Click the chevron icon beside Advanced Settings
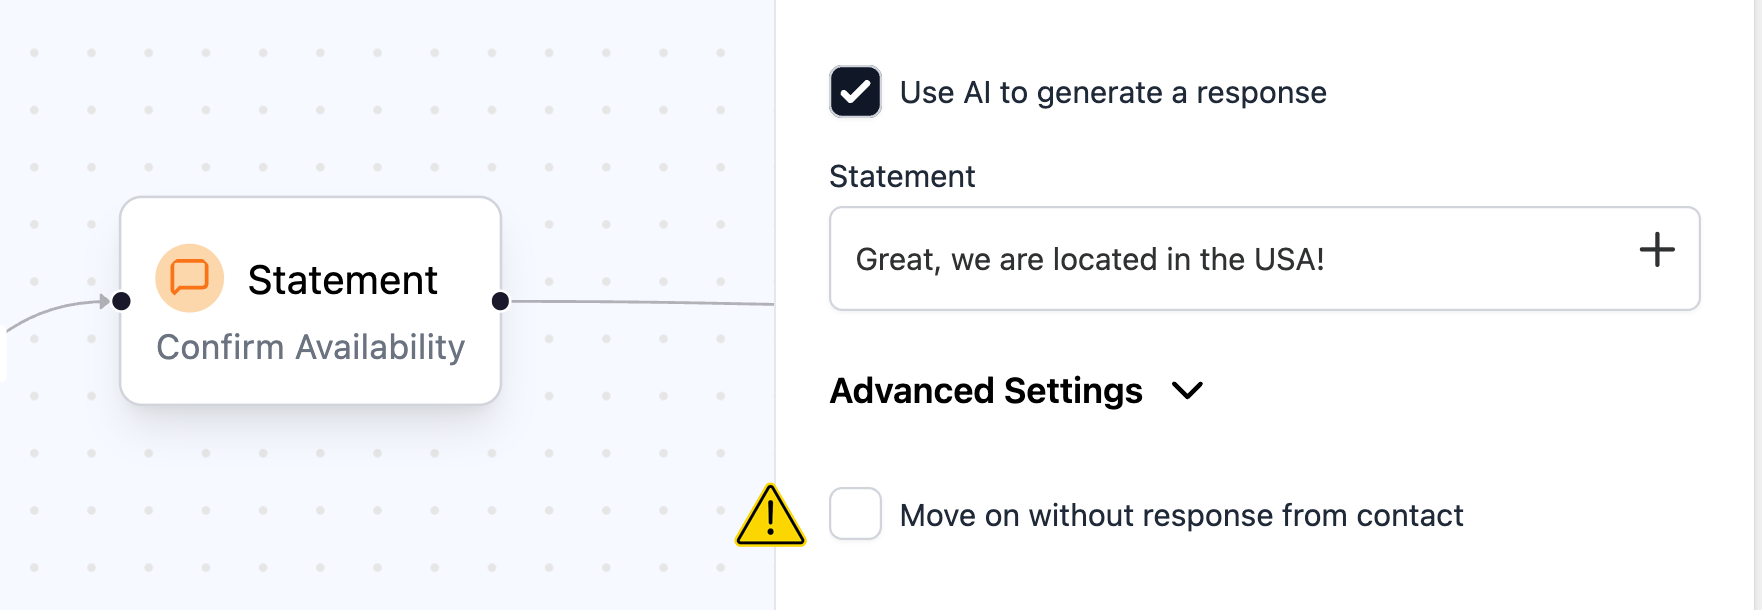1762x610 pixels. tap(1189, 393)
